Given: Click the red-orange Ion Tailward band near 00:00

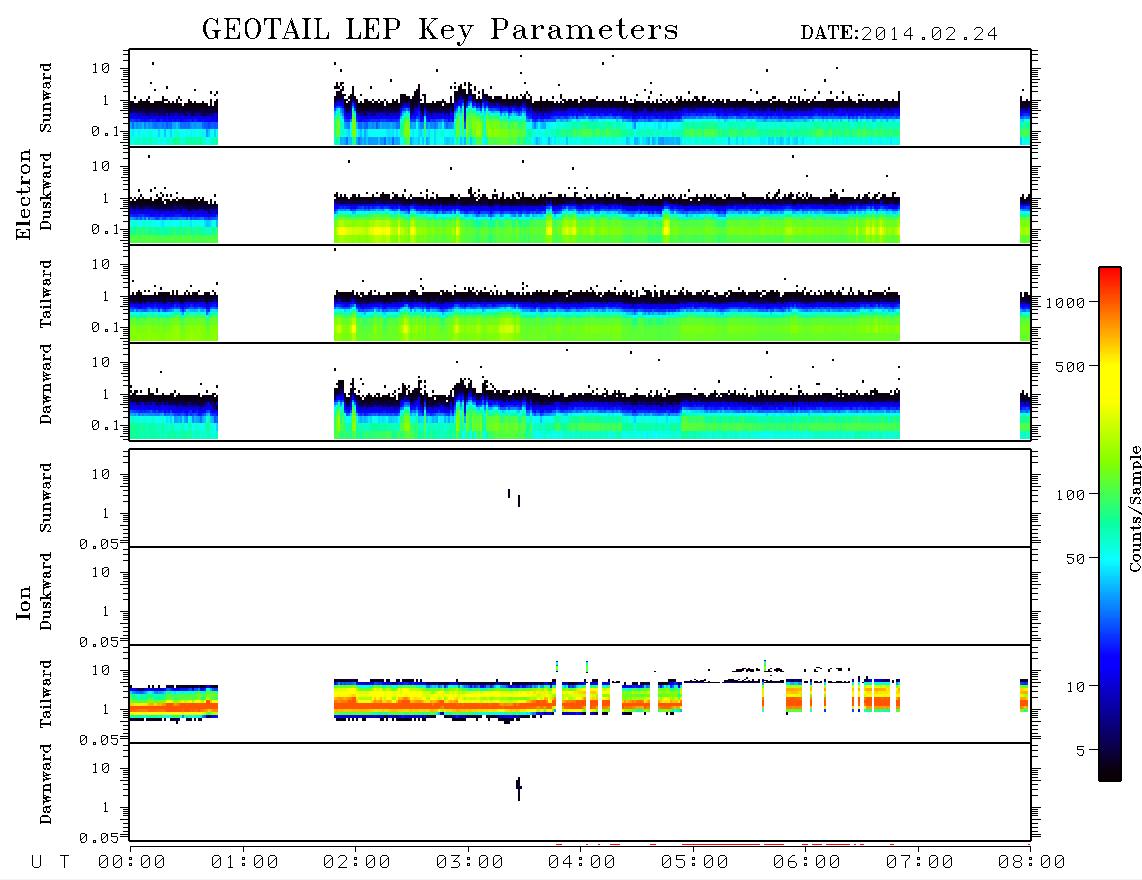Looking at the screenshot, I should coord(174,706).
